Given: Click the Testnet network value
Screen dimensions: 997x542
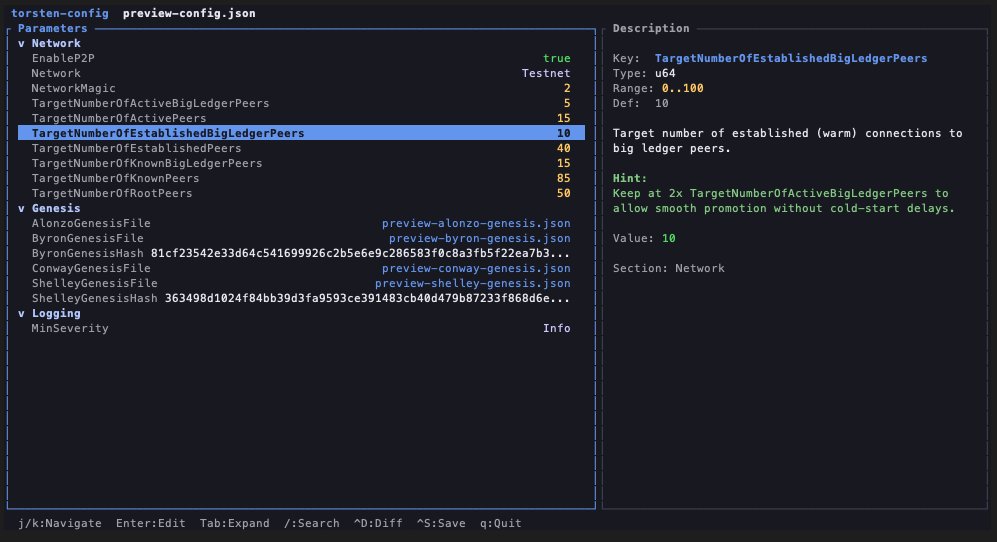Looking at the screenshot, I should point(546,73).
